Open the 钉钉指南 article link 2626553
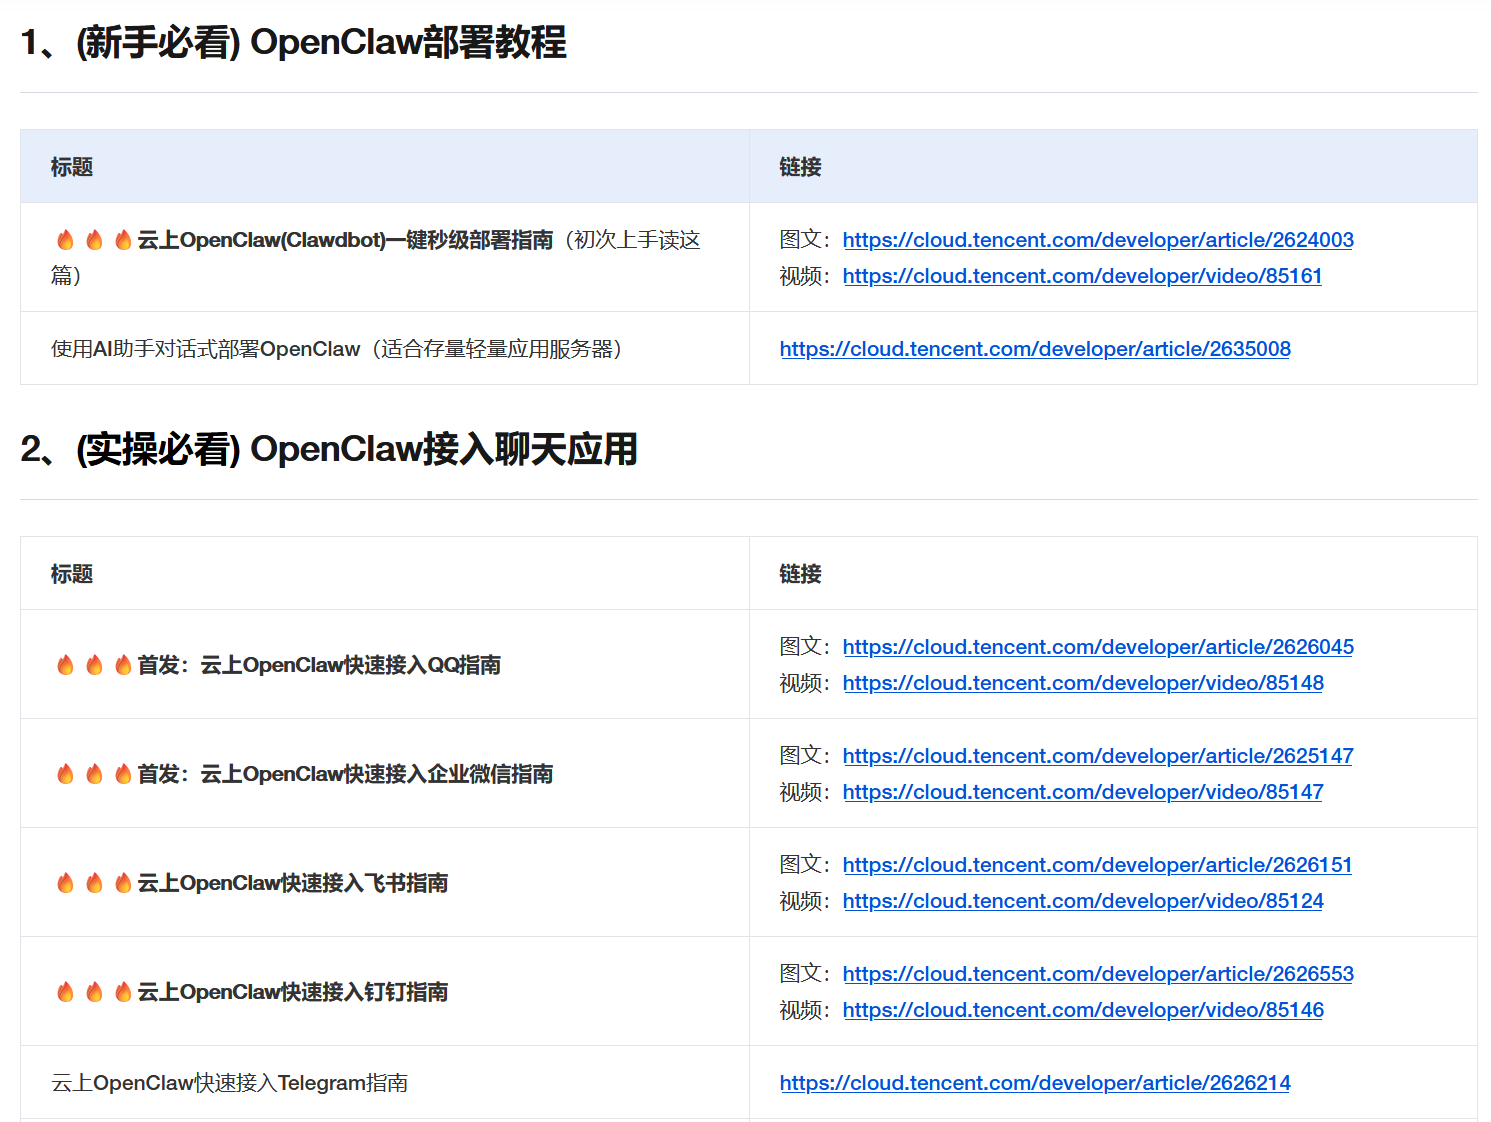Image resolution: width=1491 pixels, height=1122 pixels. (x=1098, y=974)
